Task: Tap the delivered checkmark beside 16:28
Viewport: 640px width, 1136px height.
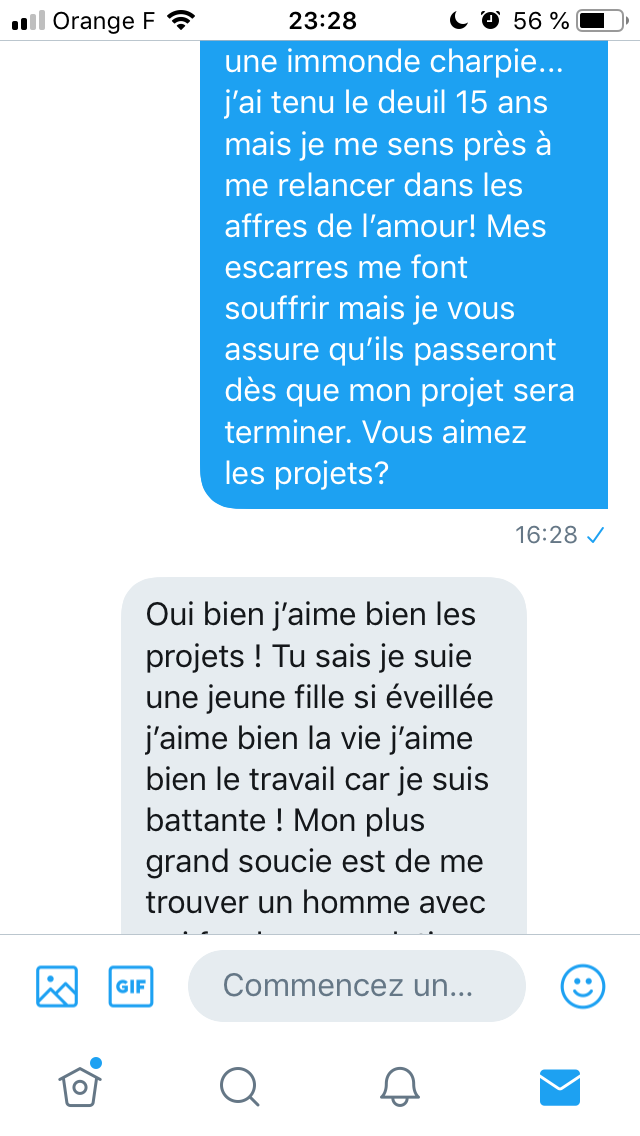Action: (x=595, y=535)
